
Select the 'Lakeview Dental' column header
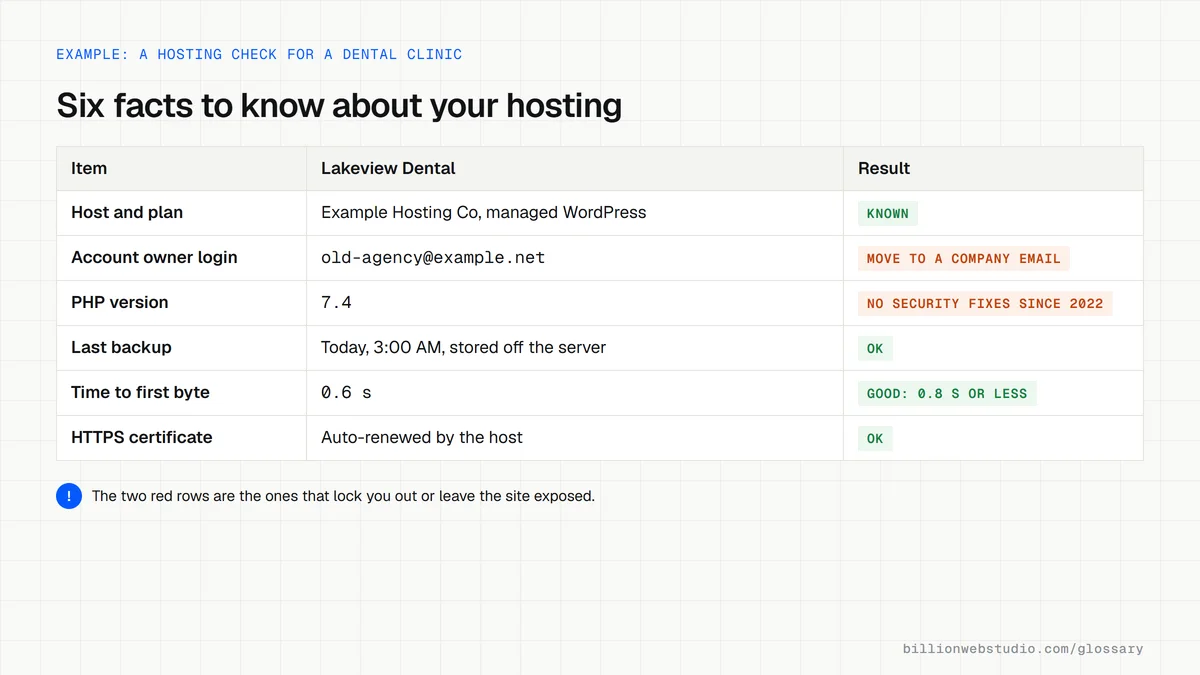388,168
